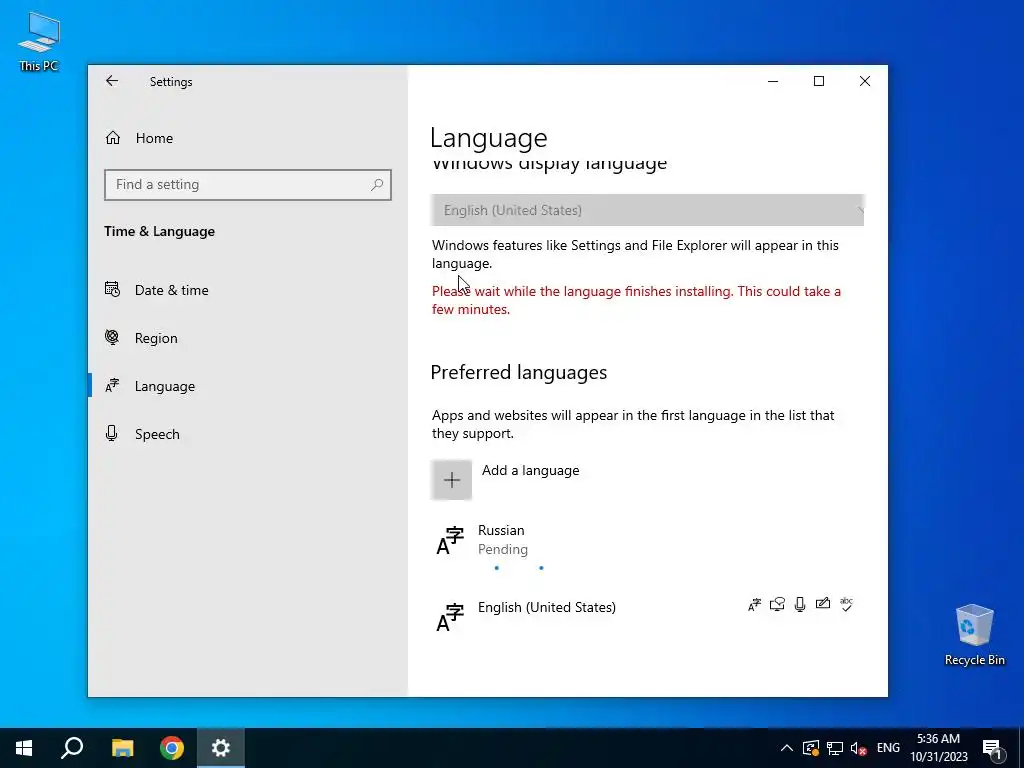The width and height of the screenshot is (1024, 768).
Task: Open the clock showing 5:36 AM
Action: [x=938, y=748]
